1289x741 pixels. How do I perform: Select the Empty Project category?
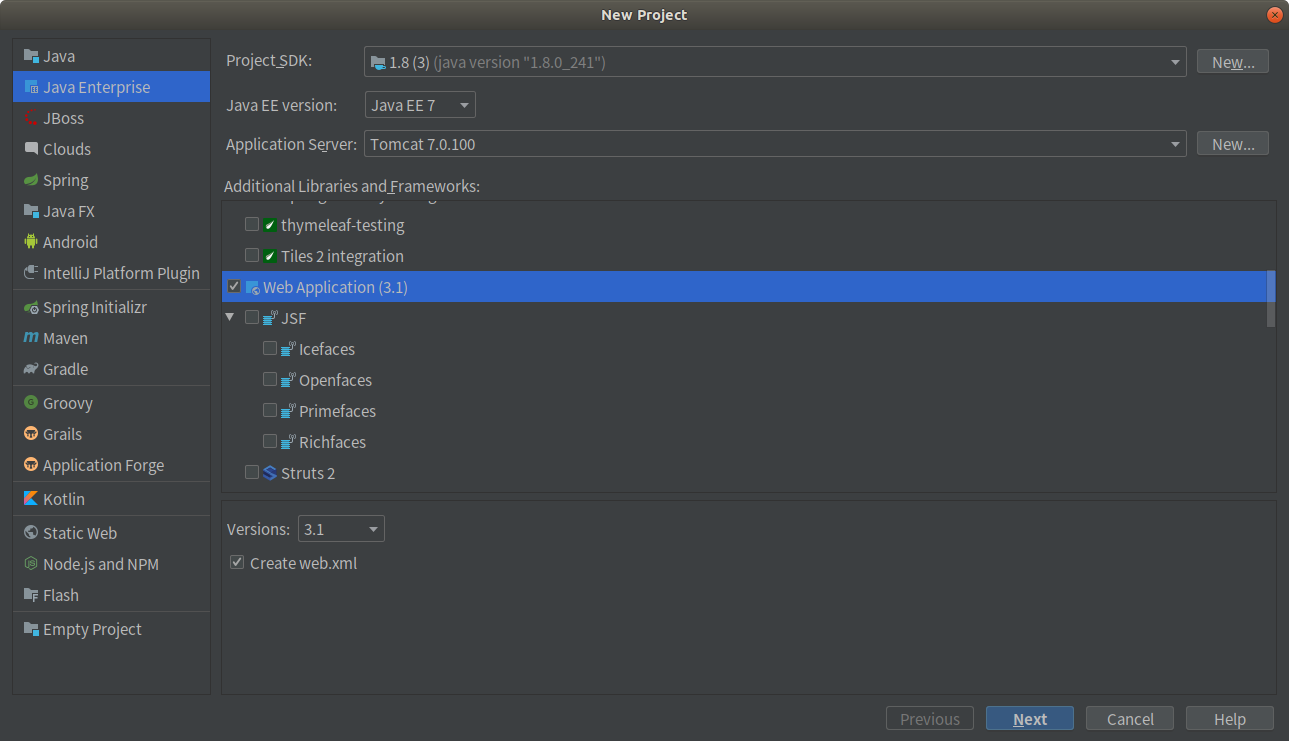click(91, 628)
